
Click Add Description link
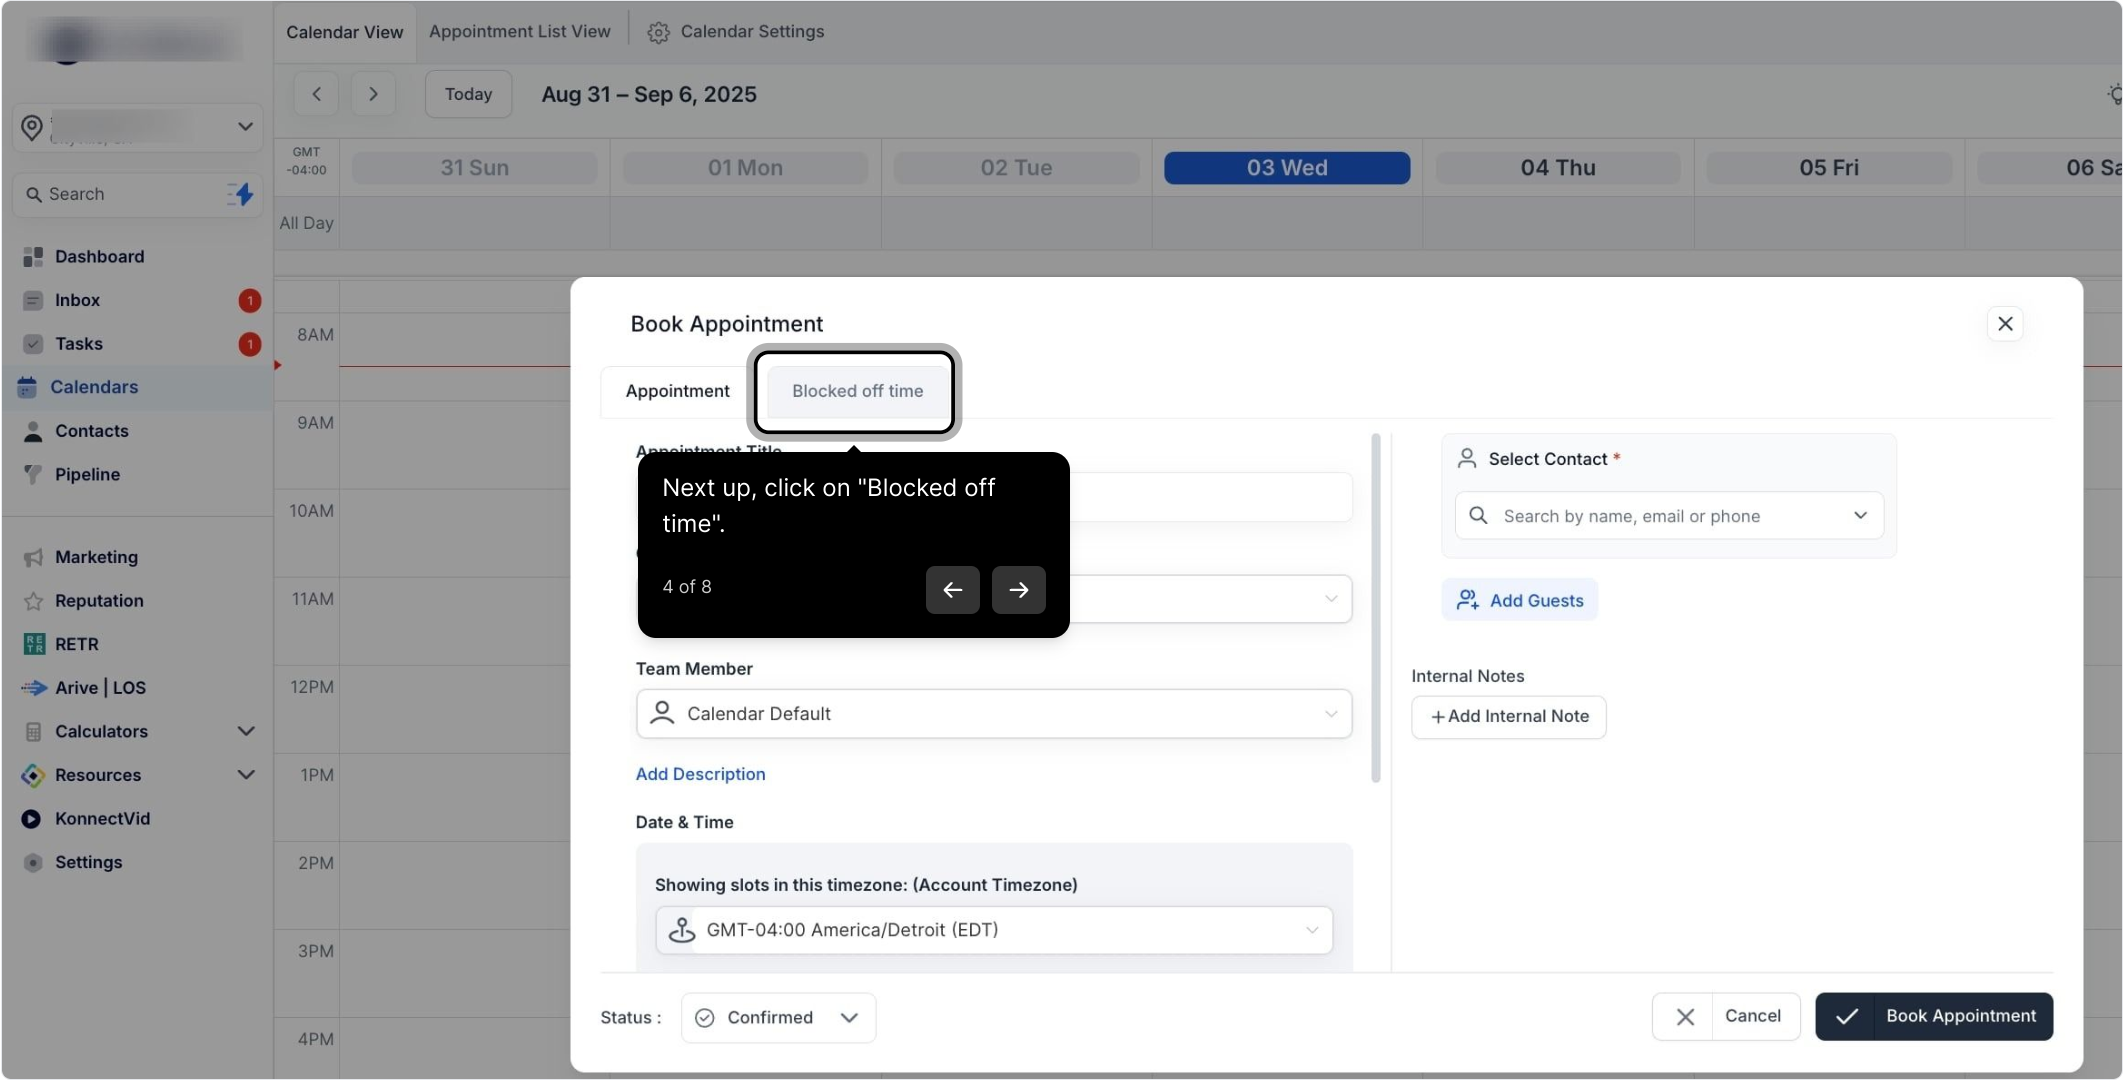700,774
